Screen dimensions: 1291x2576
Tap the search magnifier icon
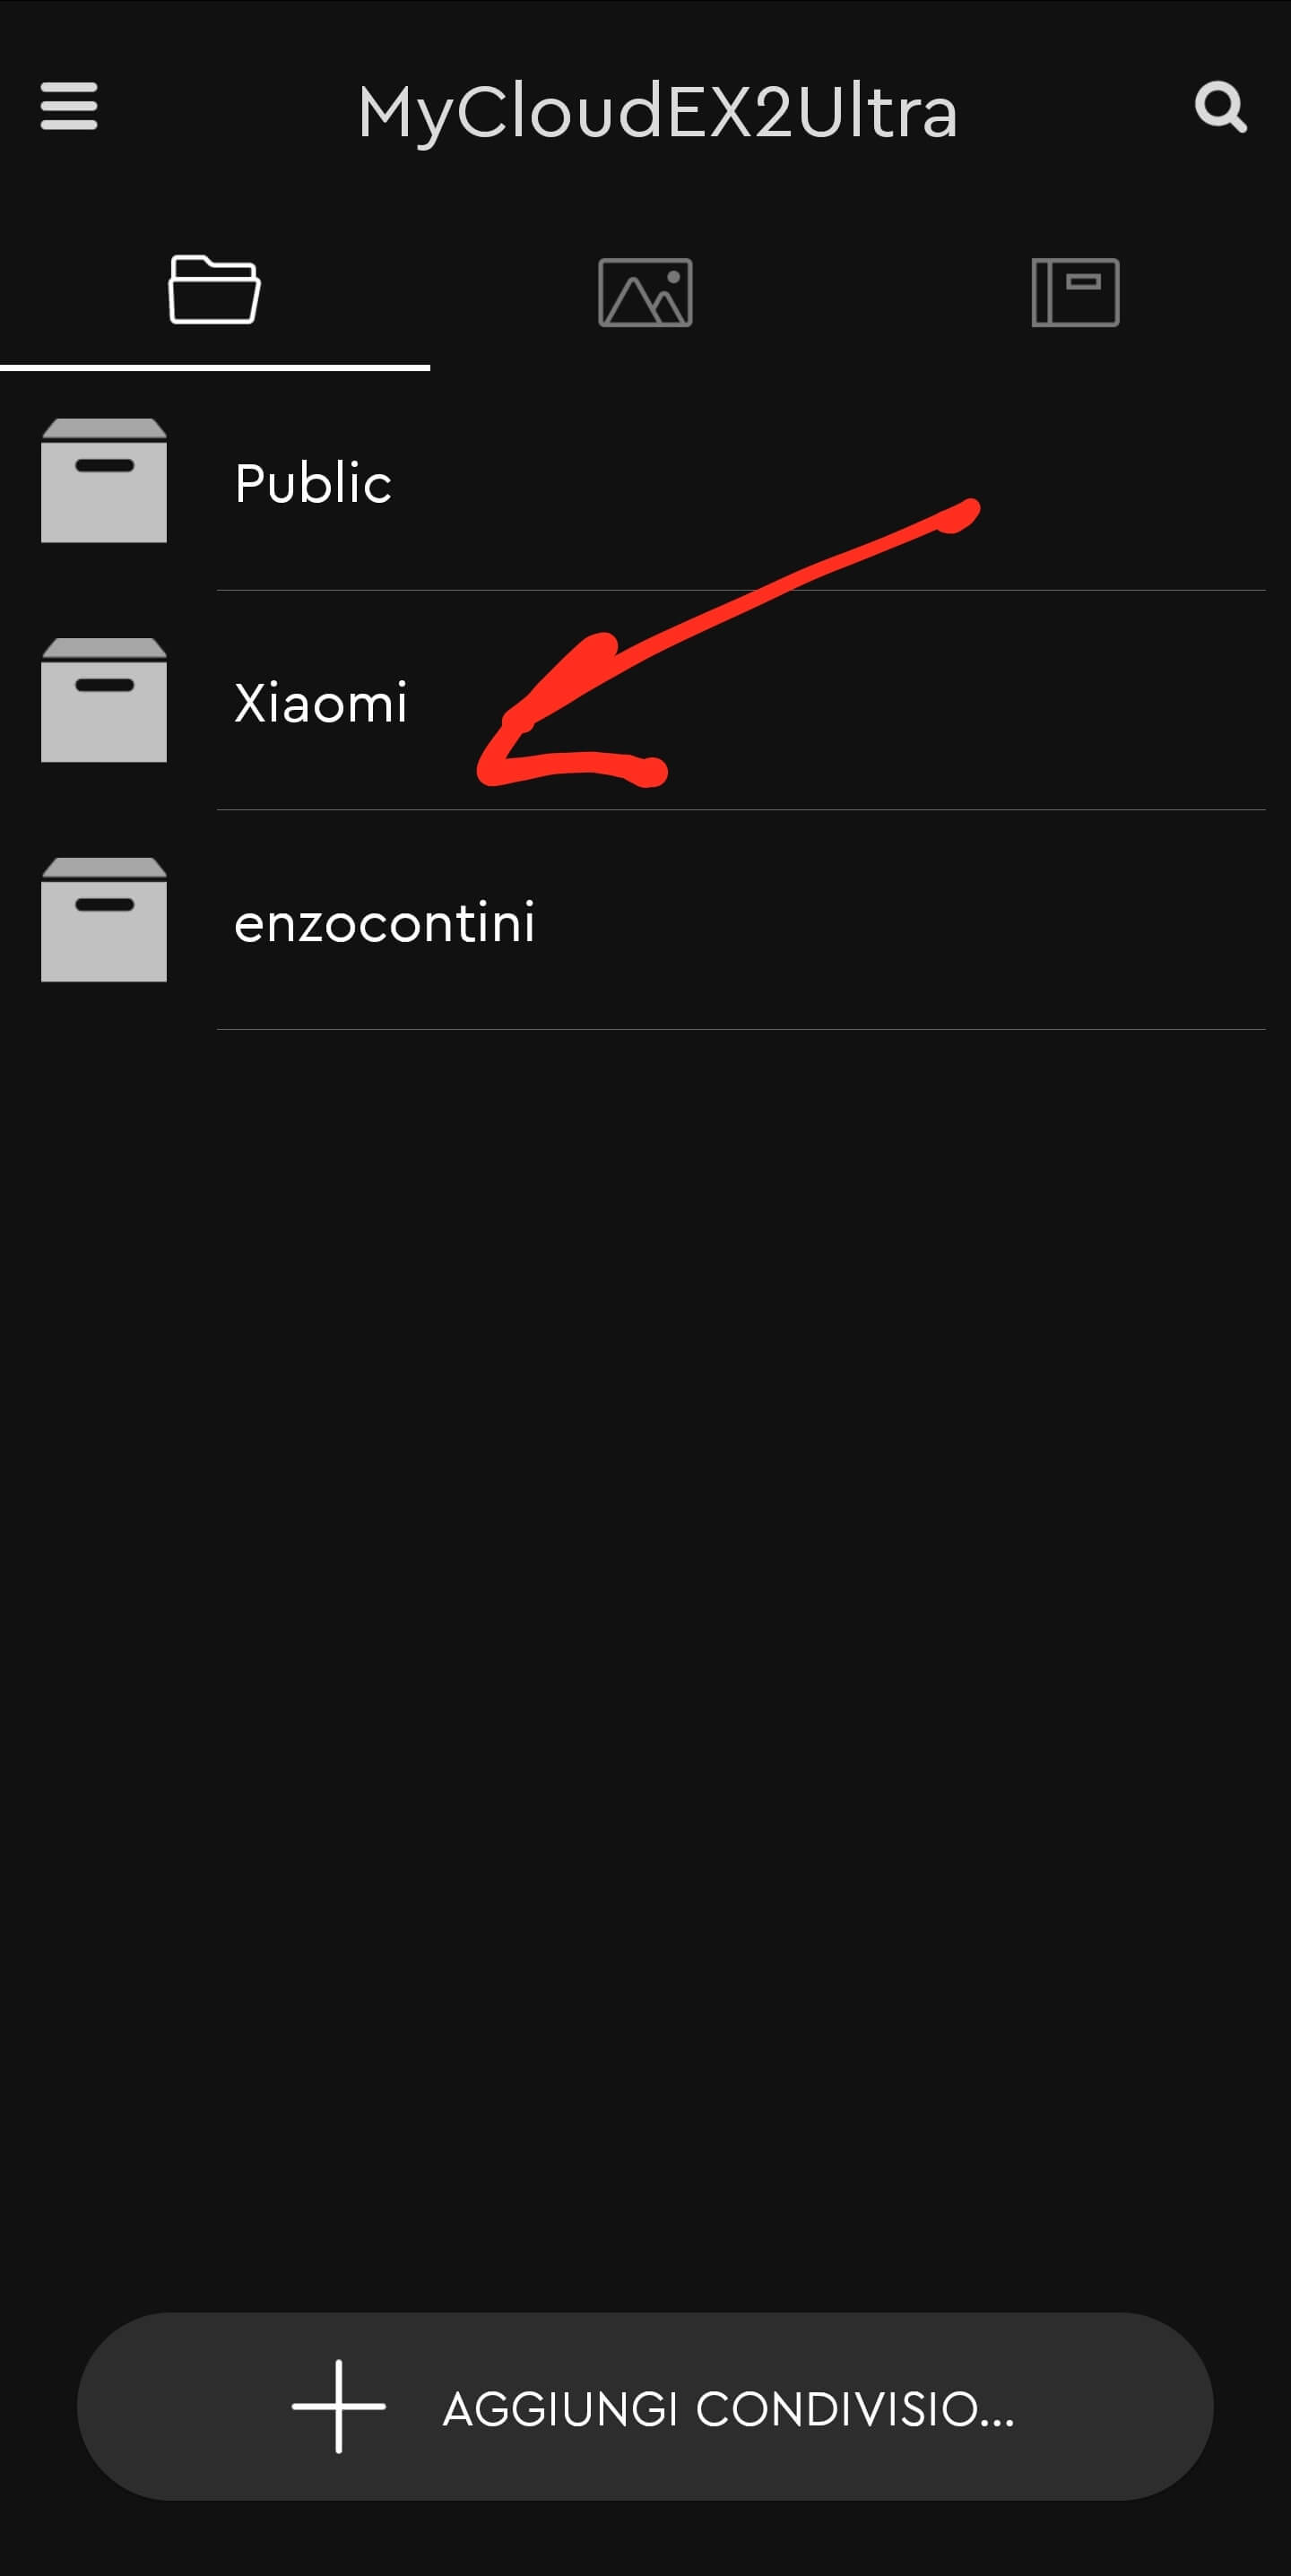point(1220,107)
